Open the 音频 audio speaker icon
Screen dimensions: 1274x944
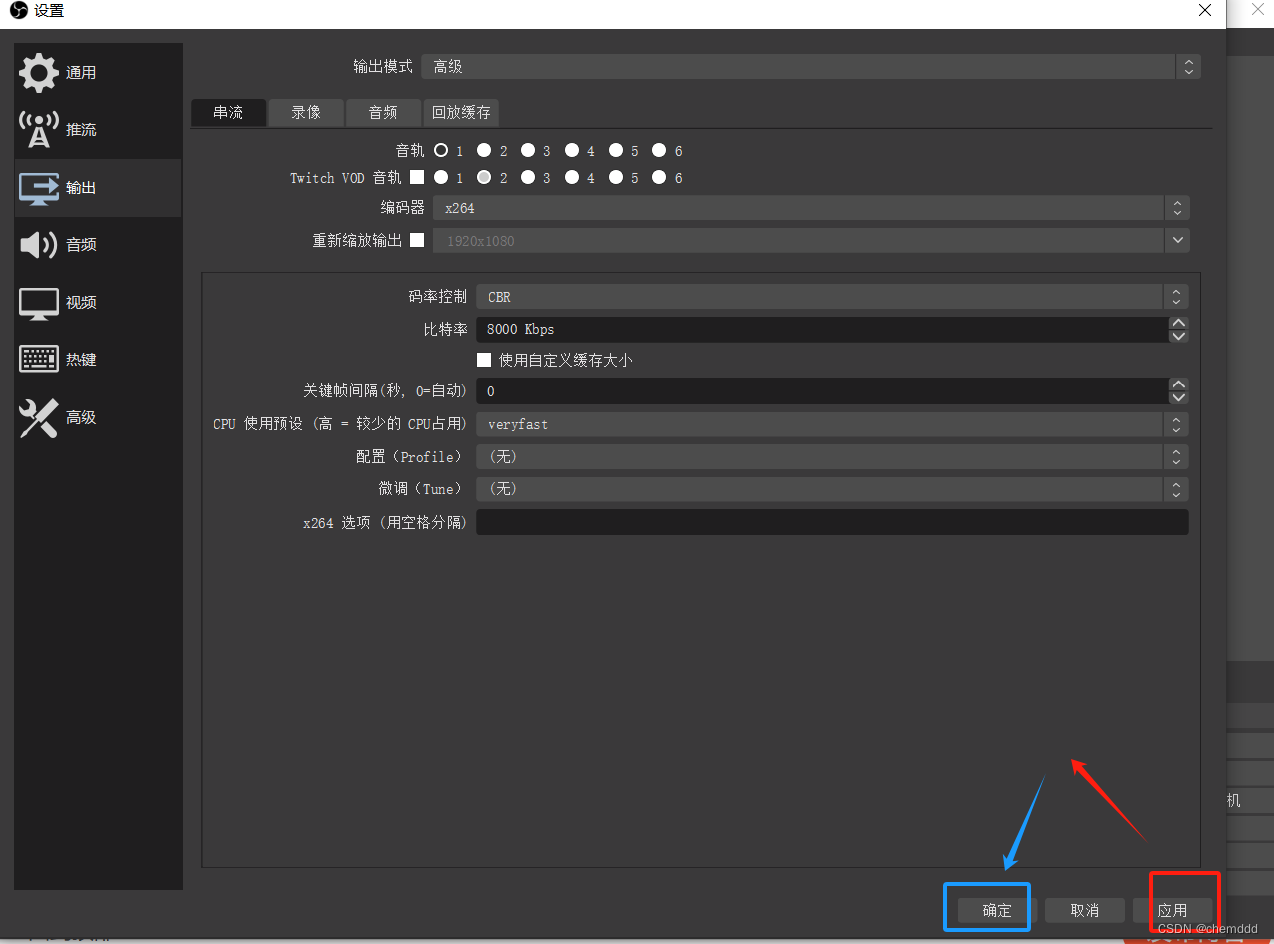pyautogui.click(x=39, y=244)
